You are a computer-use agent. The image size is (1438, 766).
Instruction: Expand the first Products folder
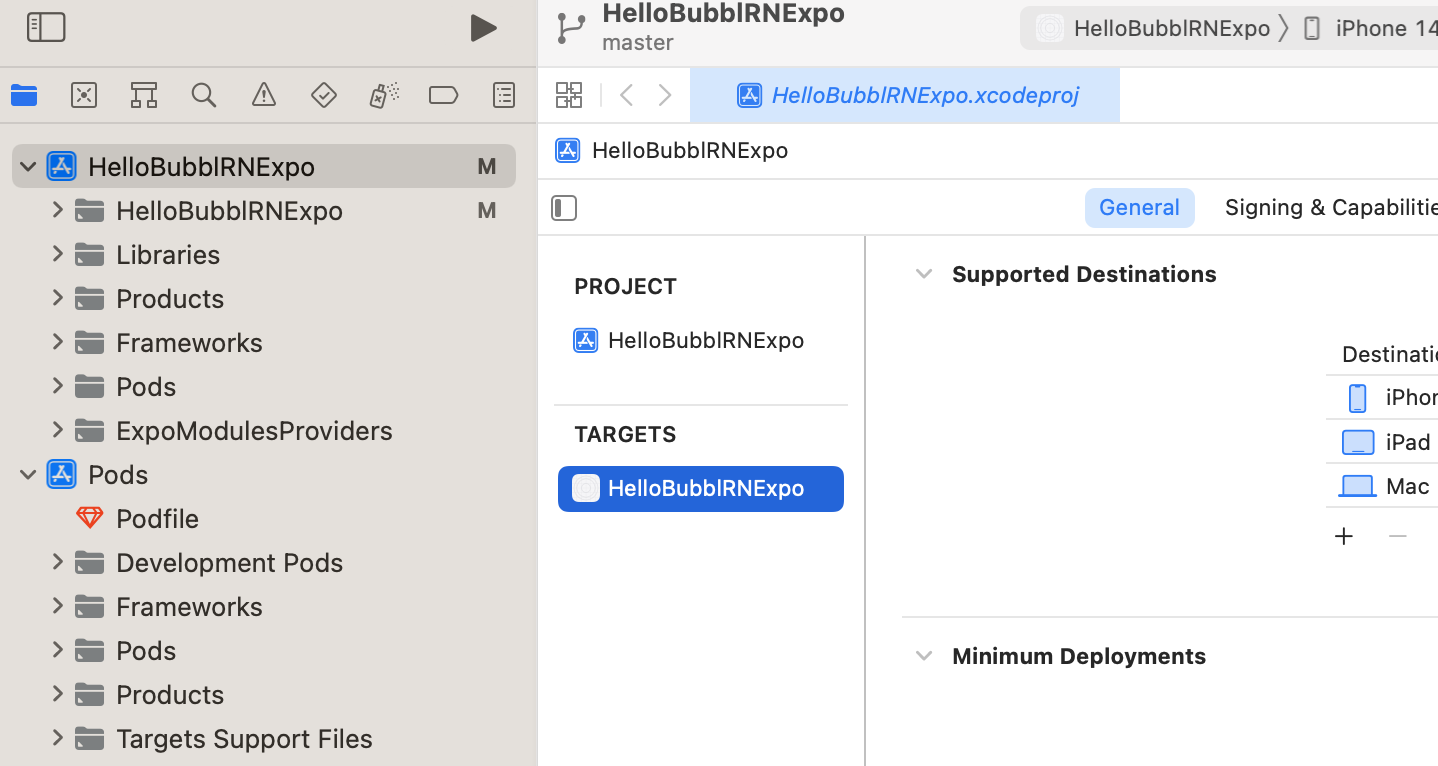pos(57,298)
